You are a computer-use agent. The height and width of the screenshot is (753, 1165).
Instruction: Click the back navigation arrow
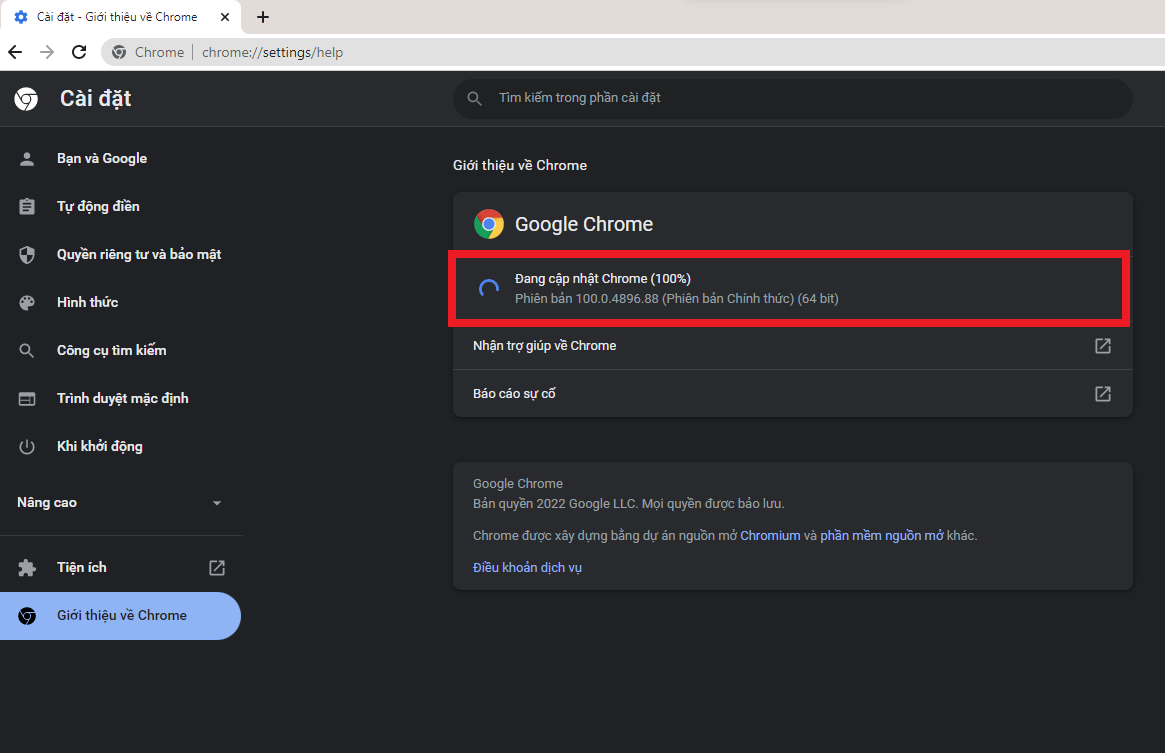click(14, 52)
